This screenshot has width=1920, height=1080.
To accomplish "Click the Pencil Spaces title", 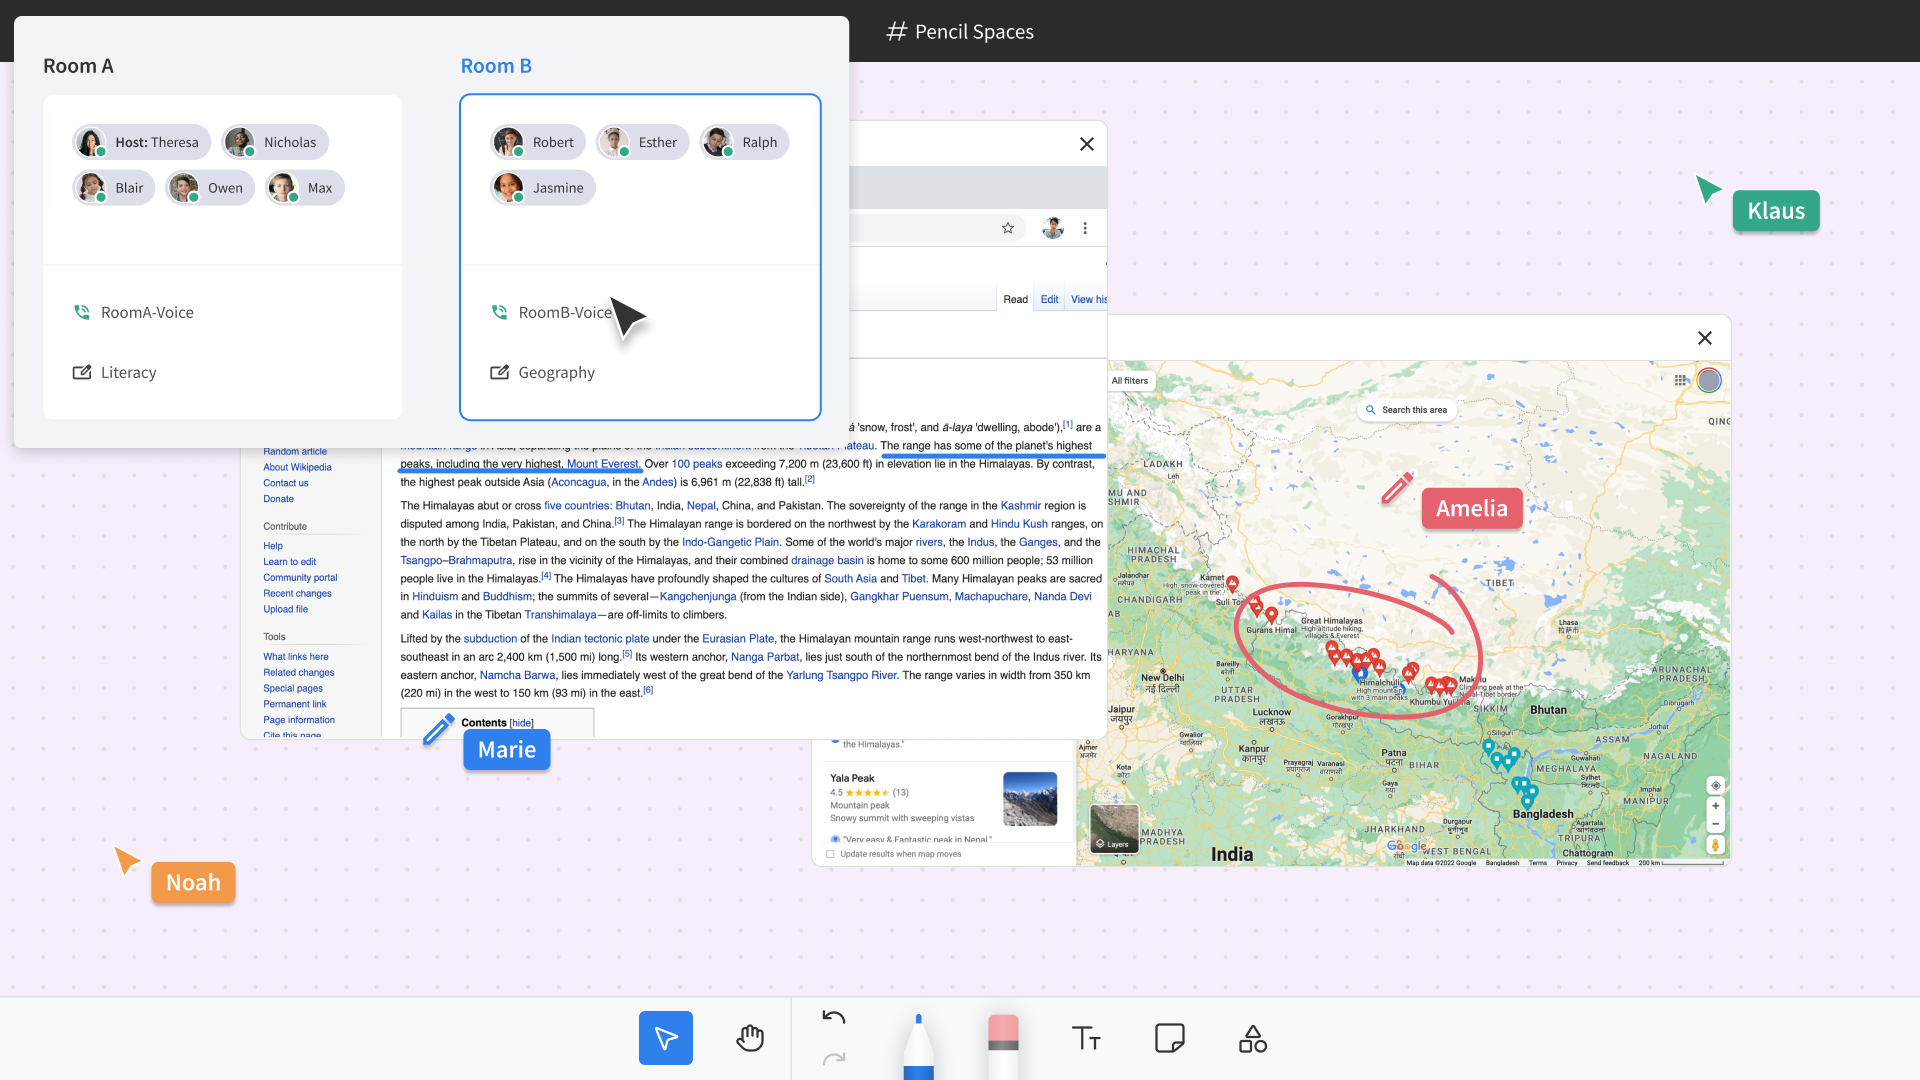I will click(x=960, y=32).
